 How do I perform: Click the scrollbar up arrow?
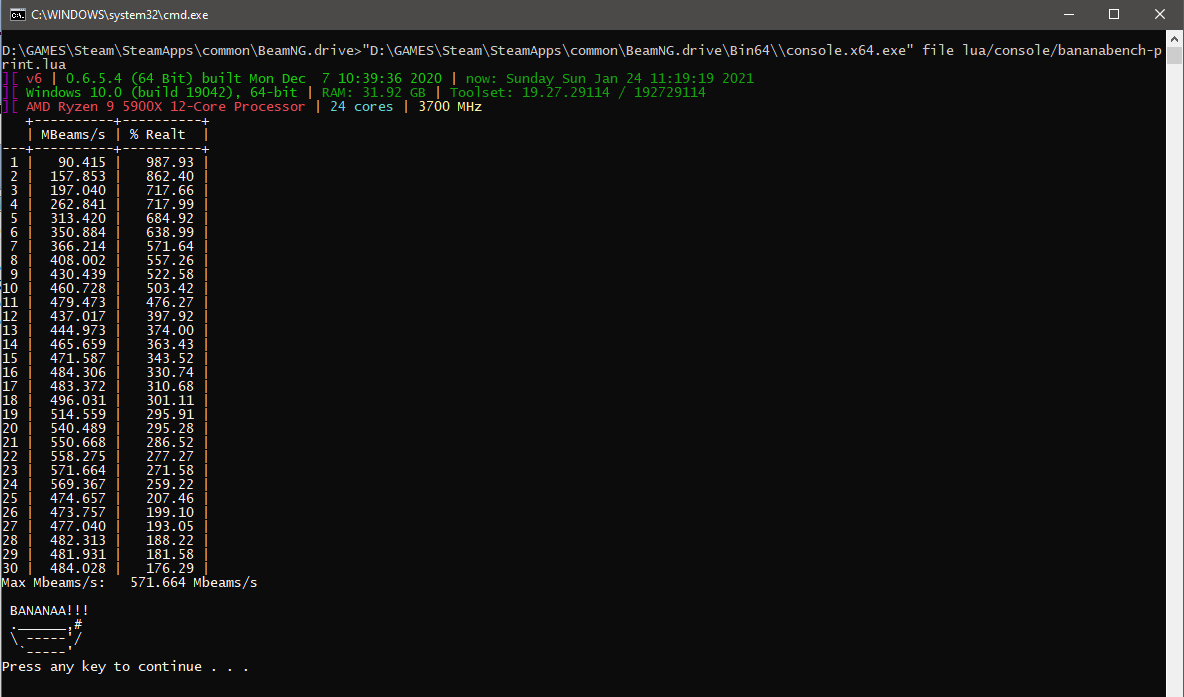pyautogui.click(x=1174, y=39)
